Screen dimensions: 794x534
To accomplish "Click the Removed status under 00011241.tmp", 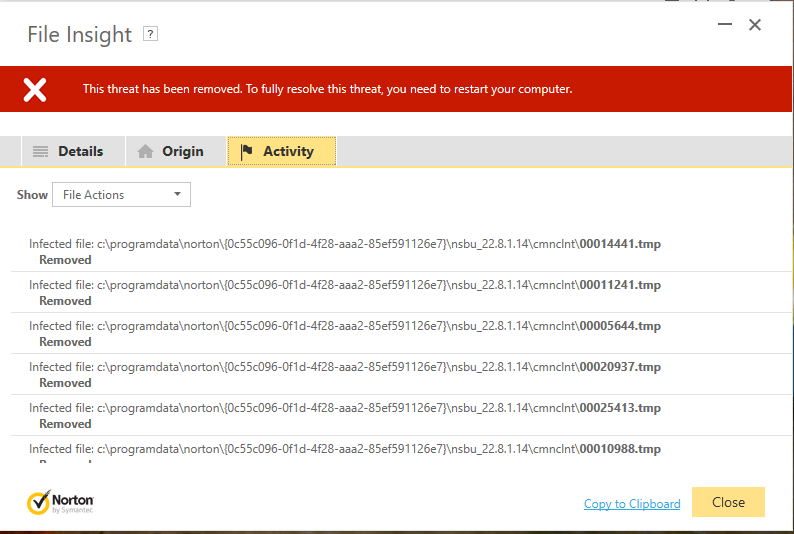I will click(65, 301).
